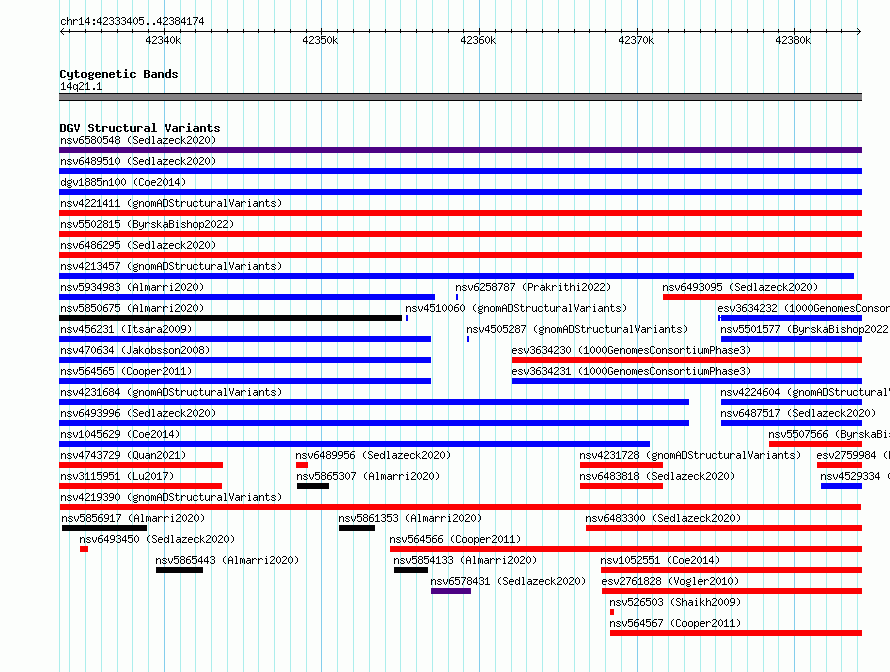Click the 42360k ruler position
Image resolution: width=890 pixels, height=672 pixels.
tap(478, 40)
